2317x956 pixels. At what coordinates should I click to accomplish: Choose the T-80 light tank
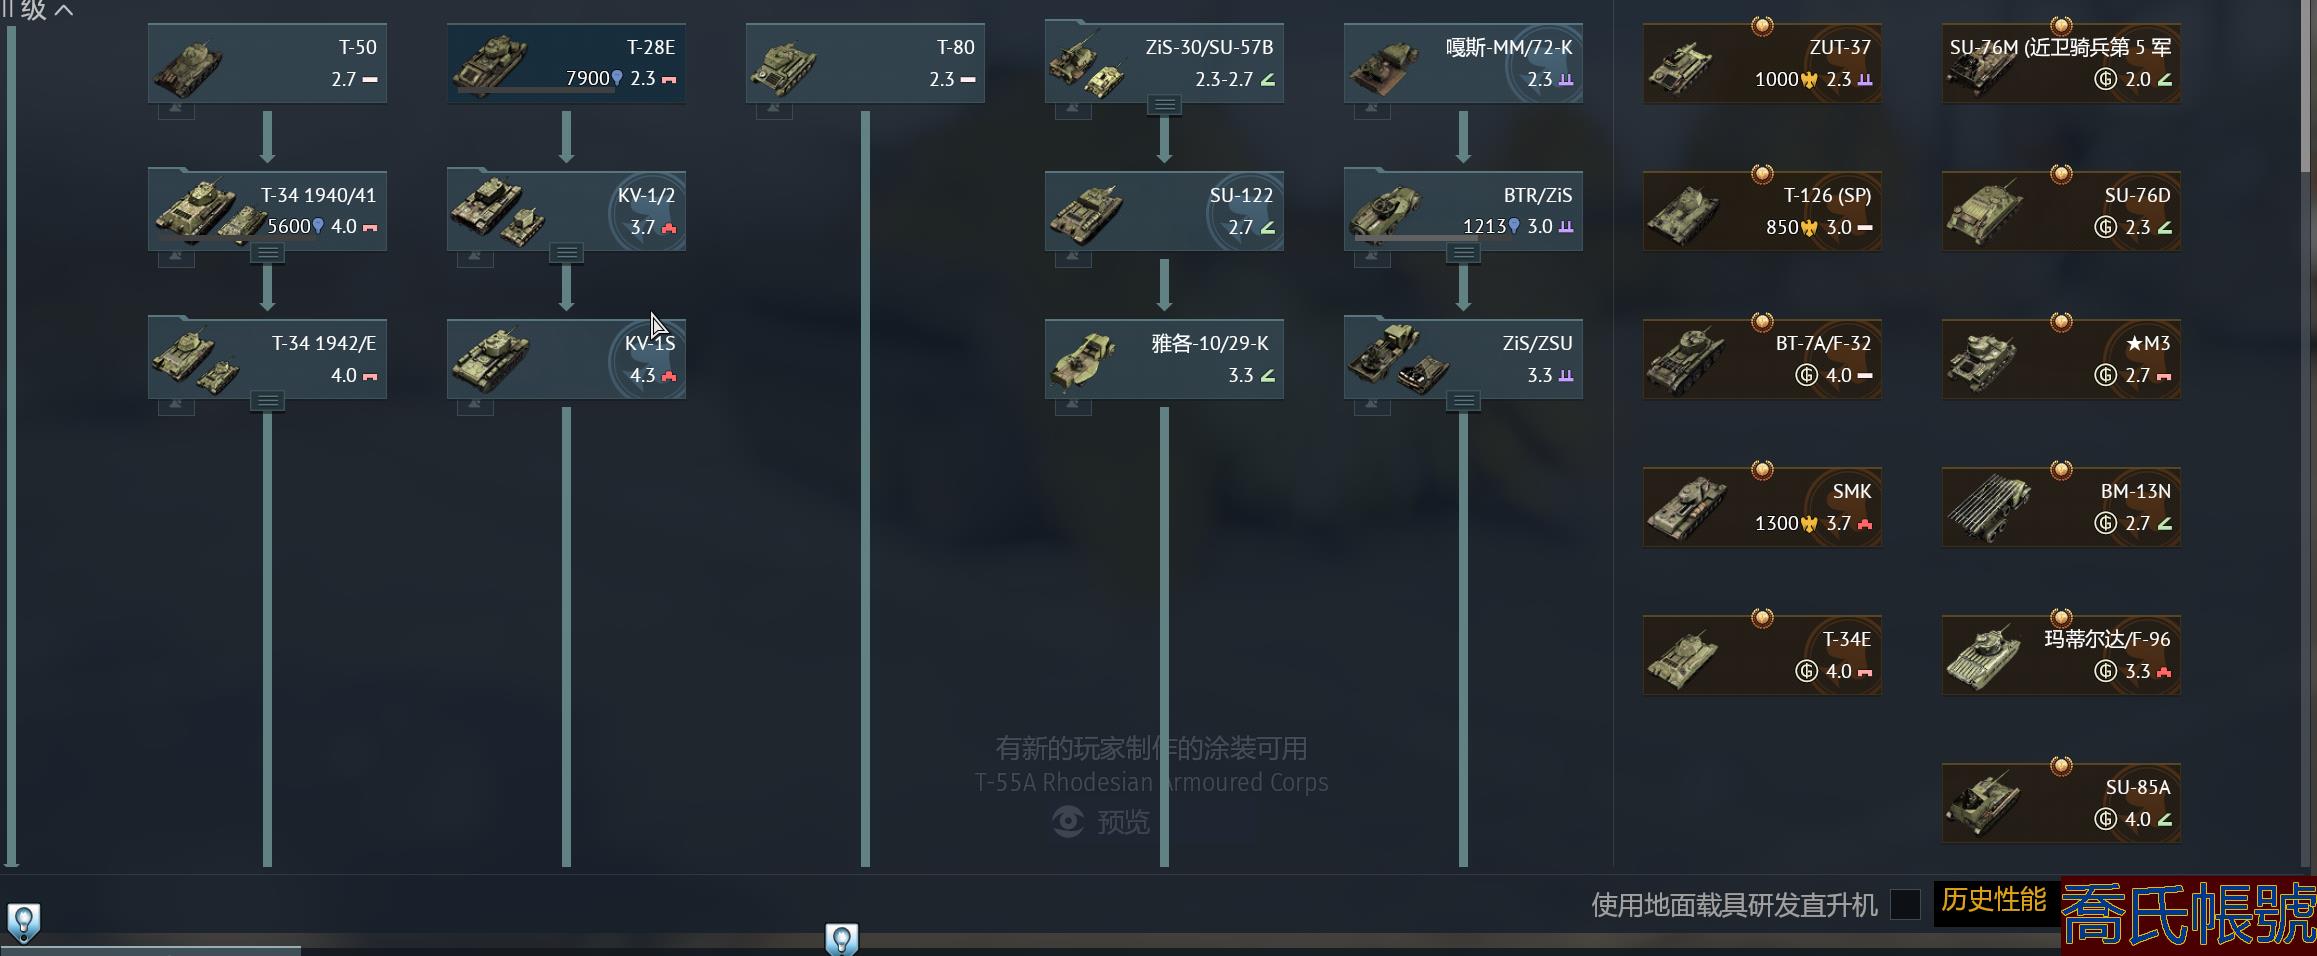[865, 63]
